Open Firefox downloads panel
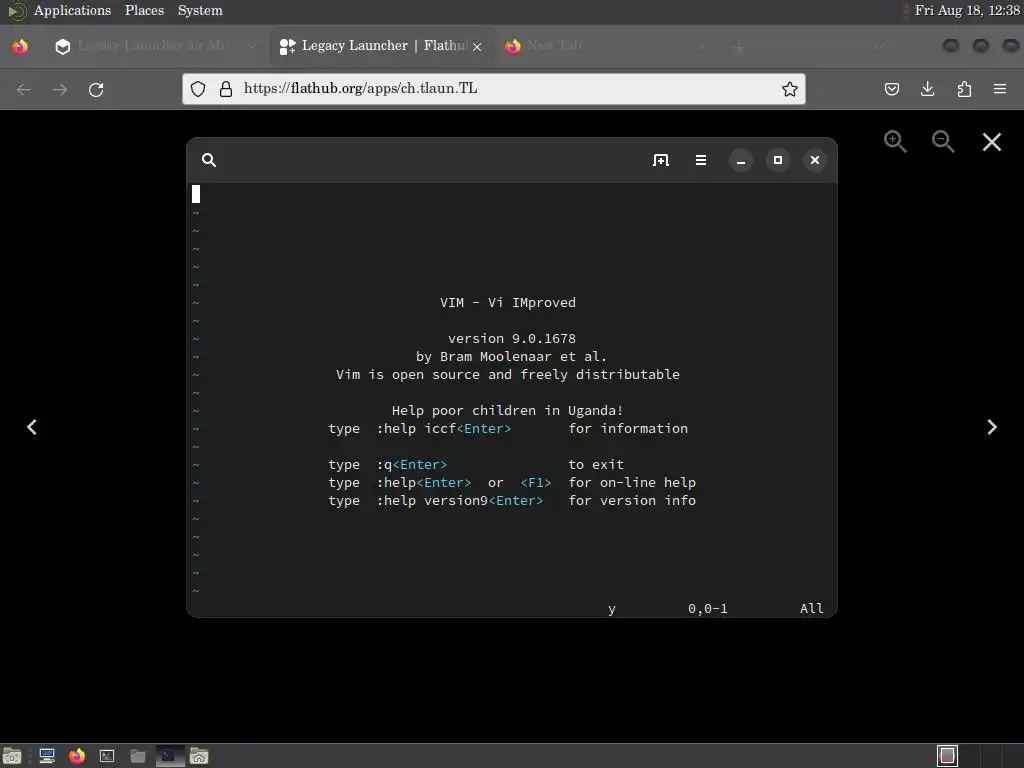1024x768 pixels. 927,89
